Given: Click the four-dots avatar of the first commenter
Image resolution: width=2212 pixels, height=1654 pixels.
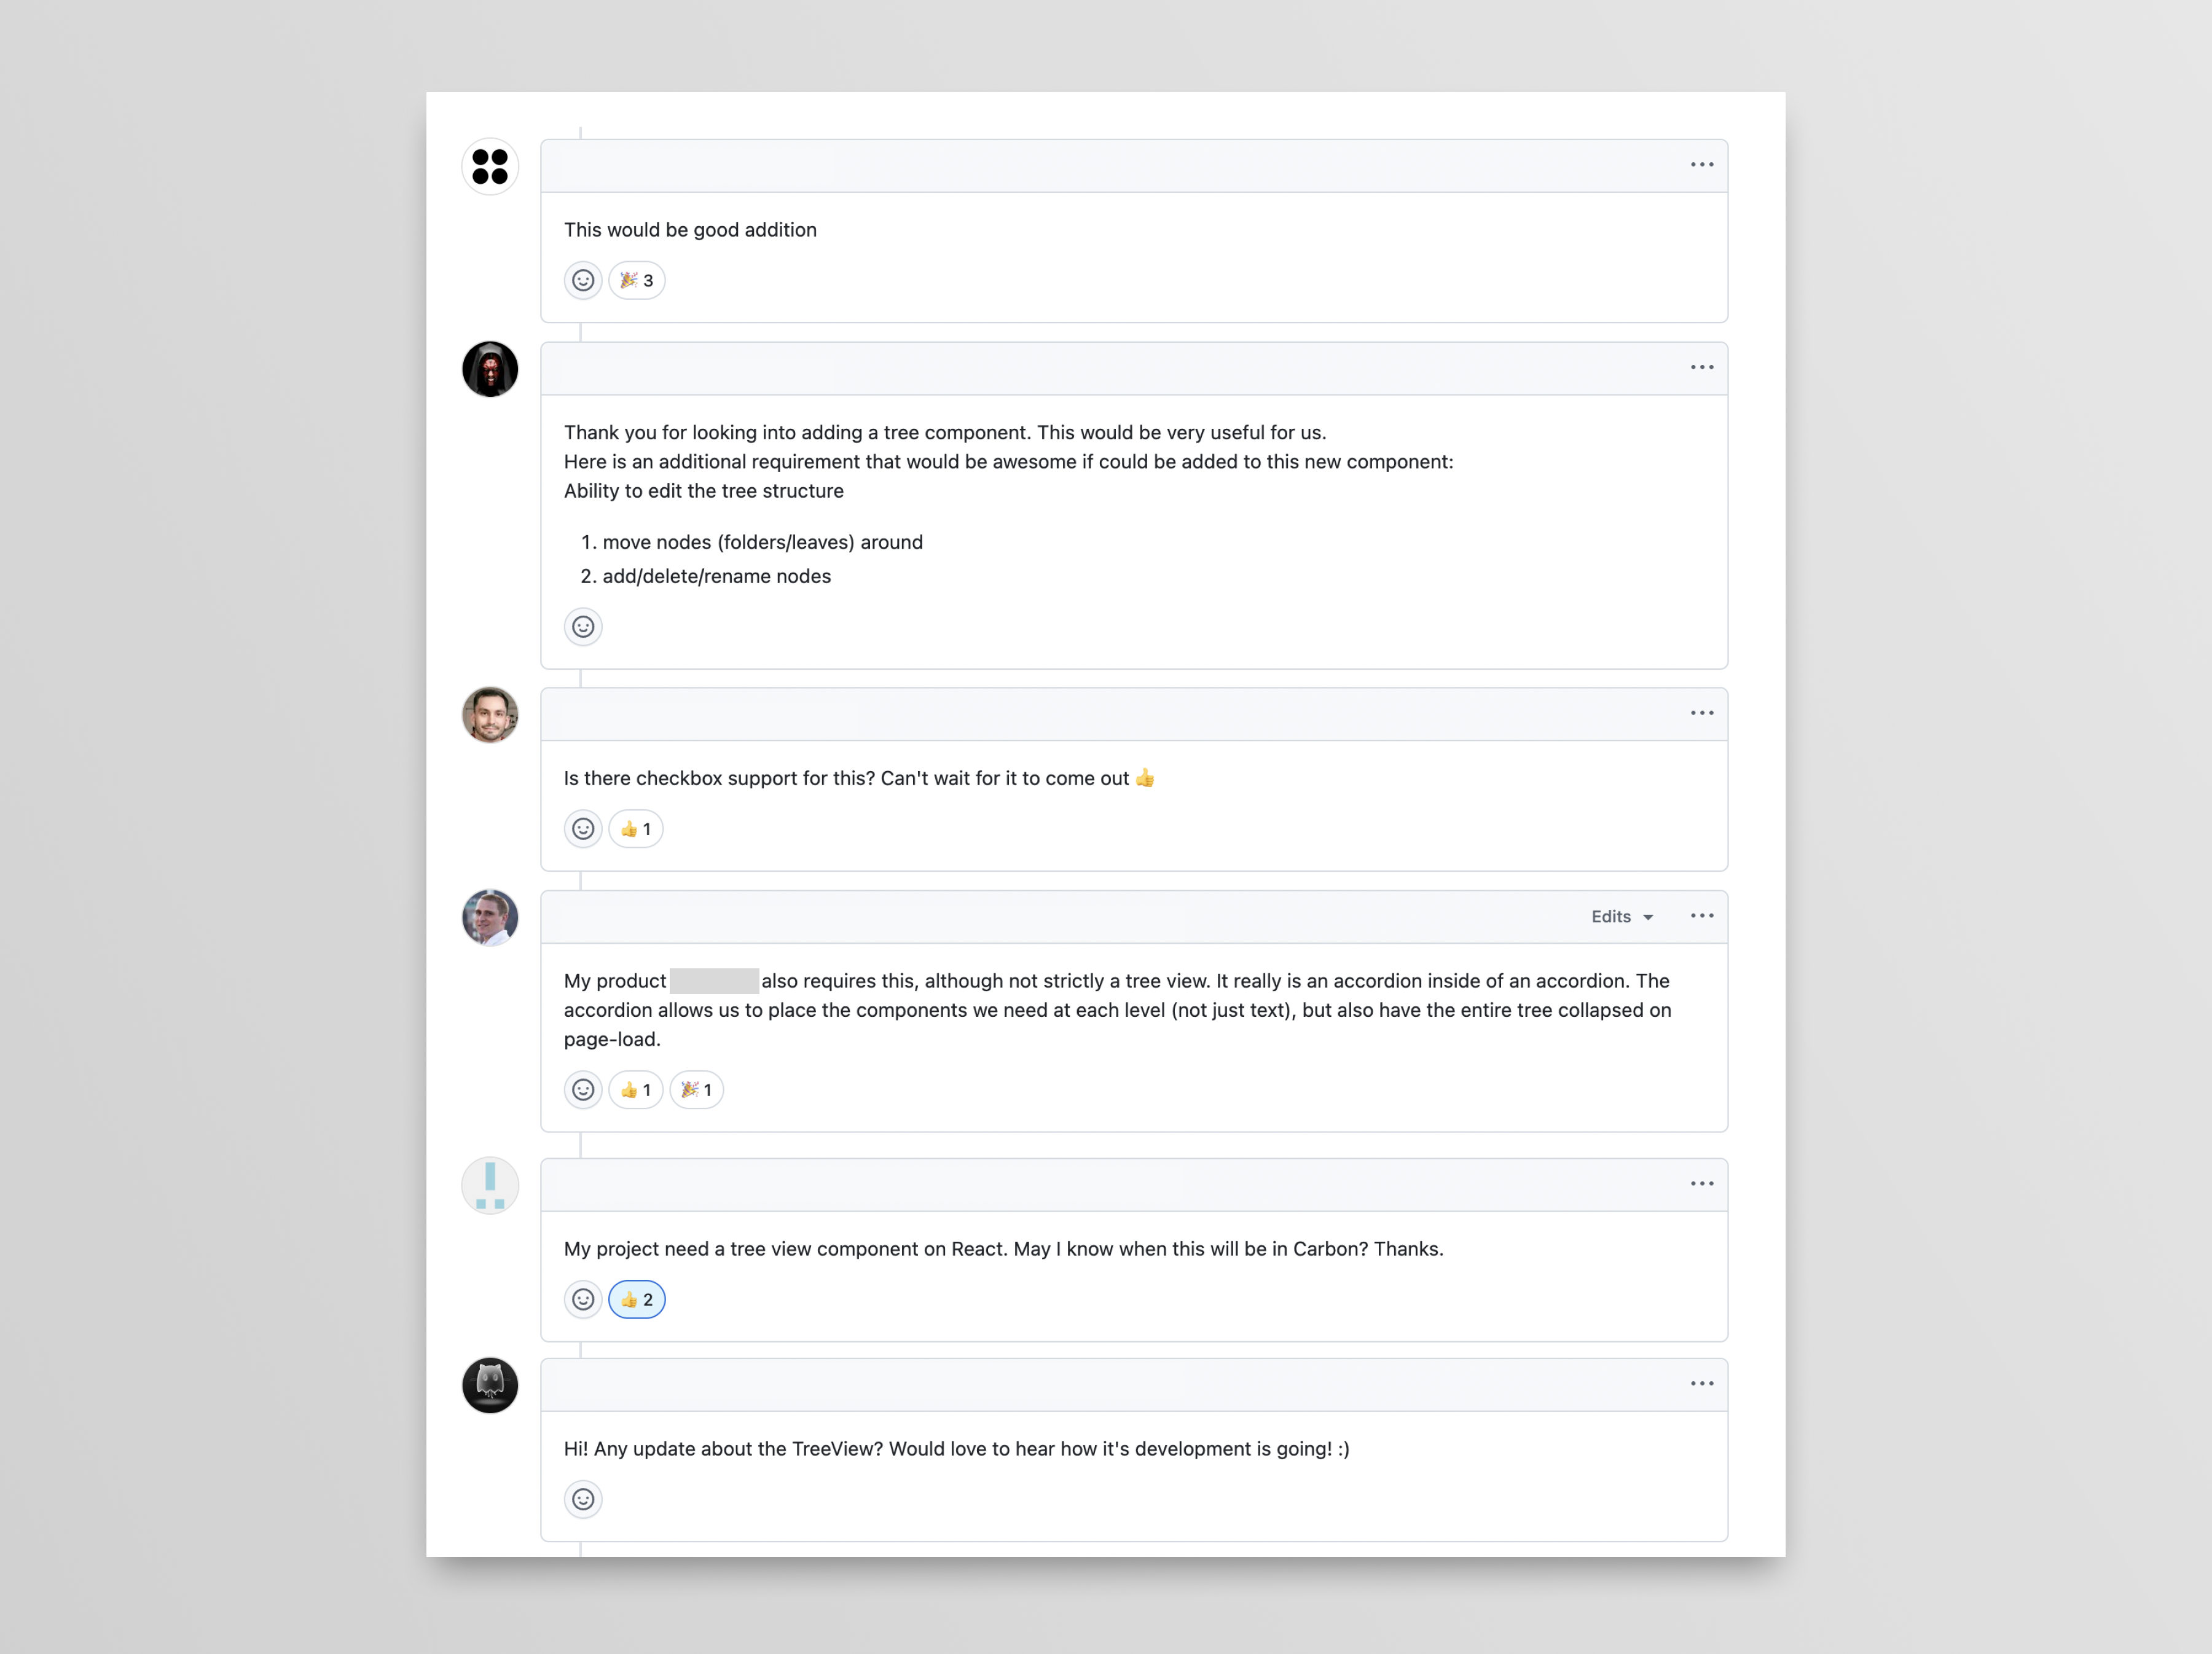Looking at the screenshot, I should (489, 166).
